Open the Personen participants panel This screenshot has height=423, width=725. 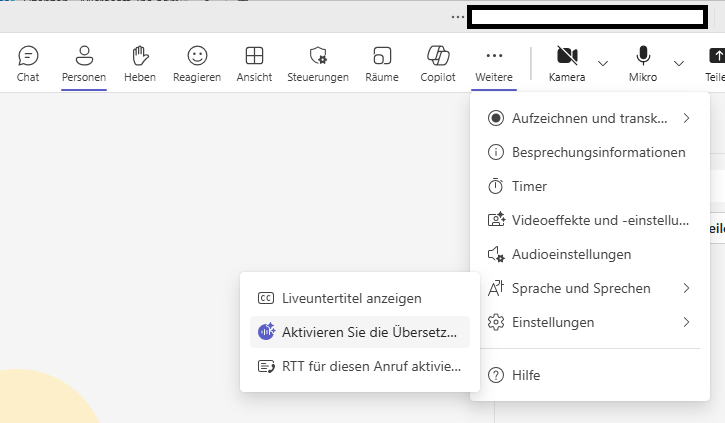(84, 64)
